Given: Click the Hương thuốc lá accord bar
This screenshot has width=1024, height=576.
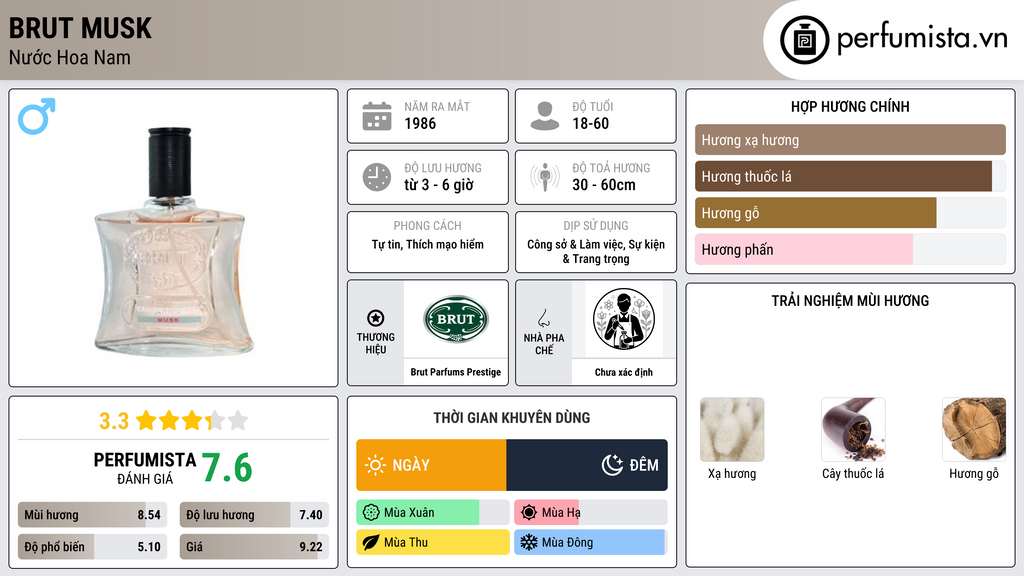Looking at the screenshot, I should click(x=850, y=176).
